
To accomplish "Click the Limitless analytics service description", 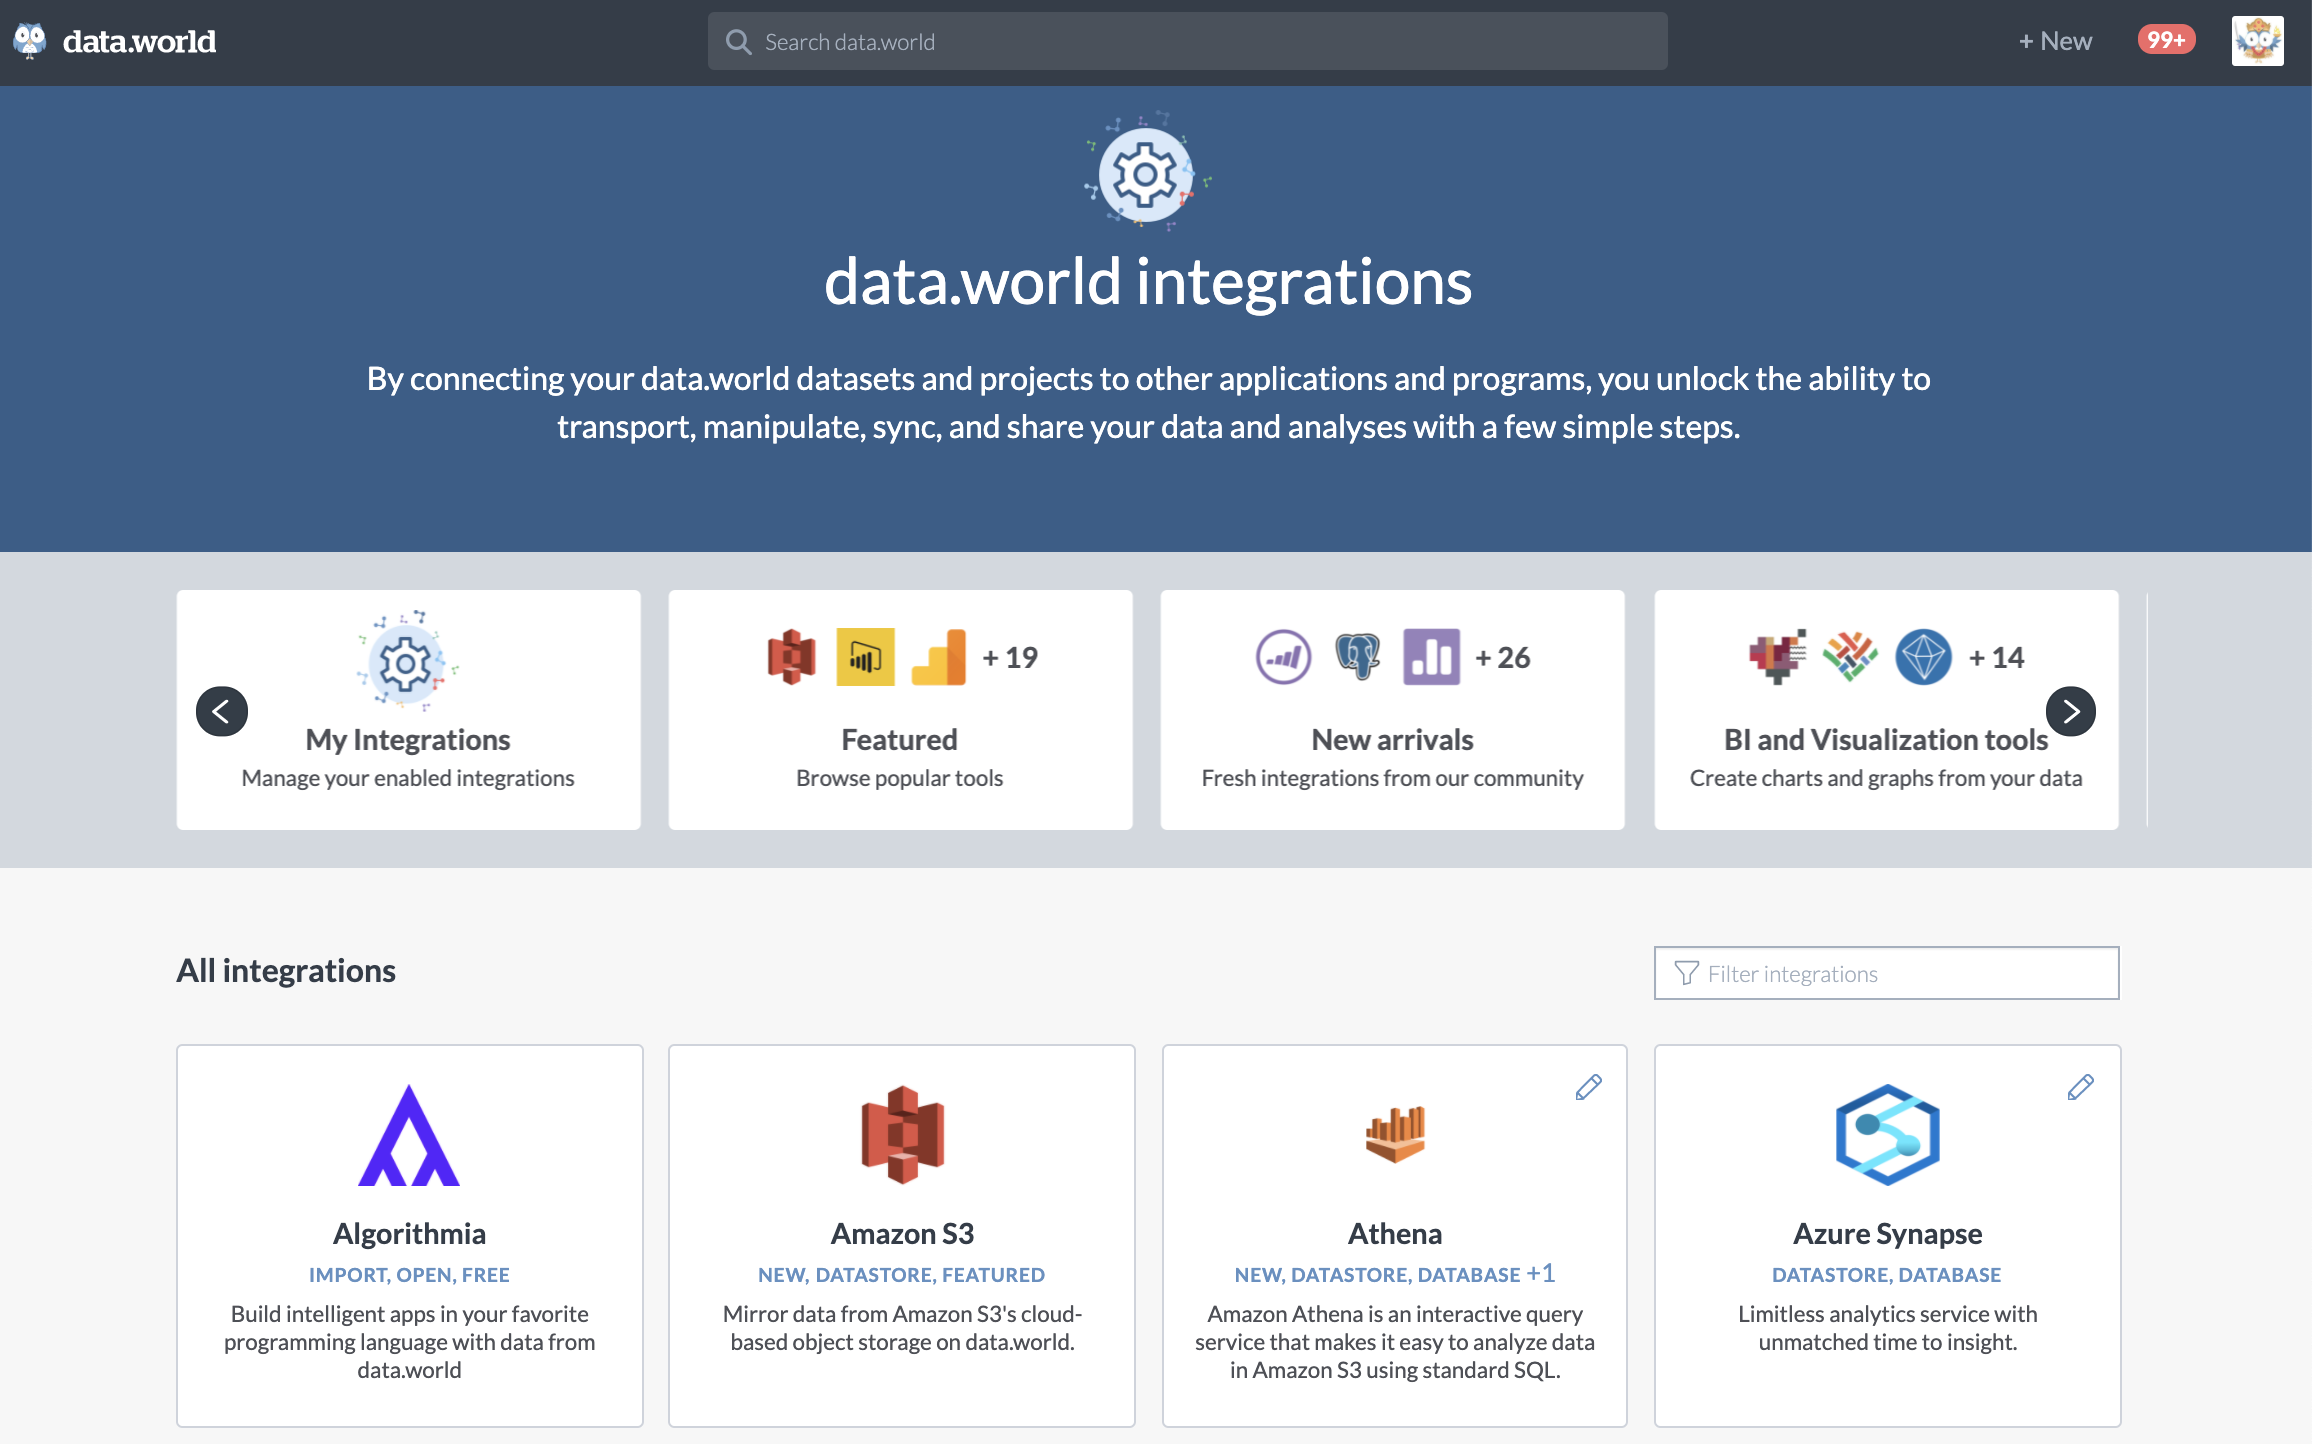I will (1887, 1328).
